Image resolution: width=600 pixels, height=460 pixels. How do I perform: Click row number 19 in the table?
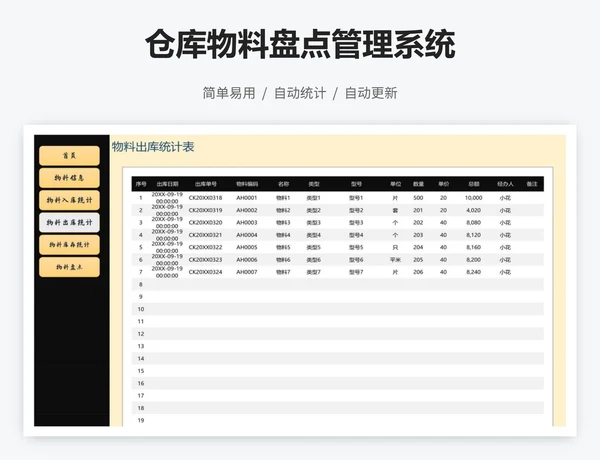(x=141, y=420)
